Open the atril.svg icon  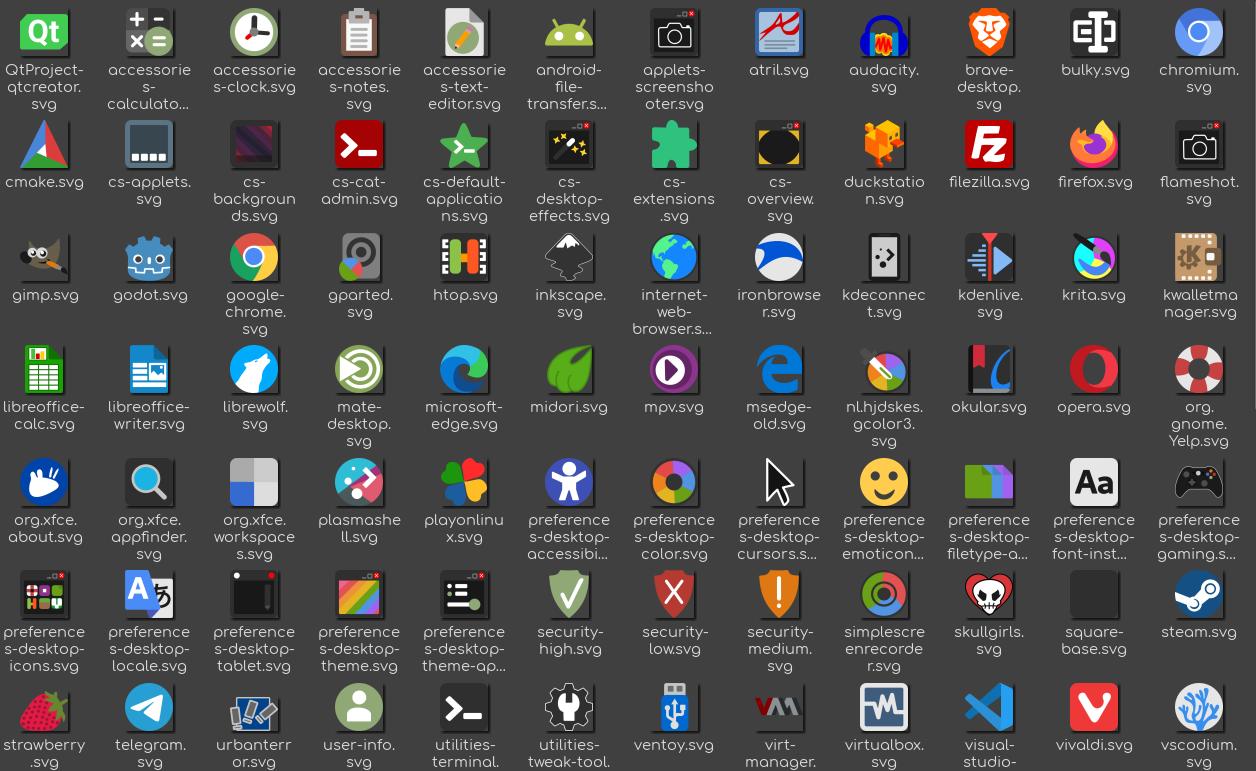pyautogui.click(x=779, y=33)
